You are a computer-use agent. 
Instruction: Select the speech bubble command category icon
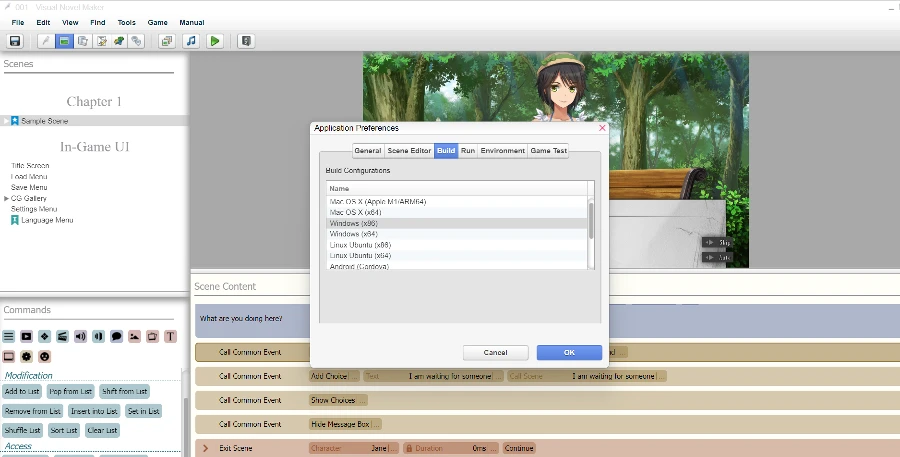click(x=116, y=337)
